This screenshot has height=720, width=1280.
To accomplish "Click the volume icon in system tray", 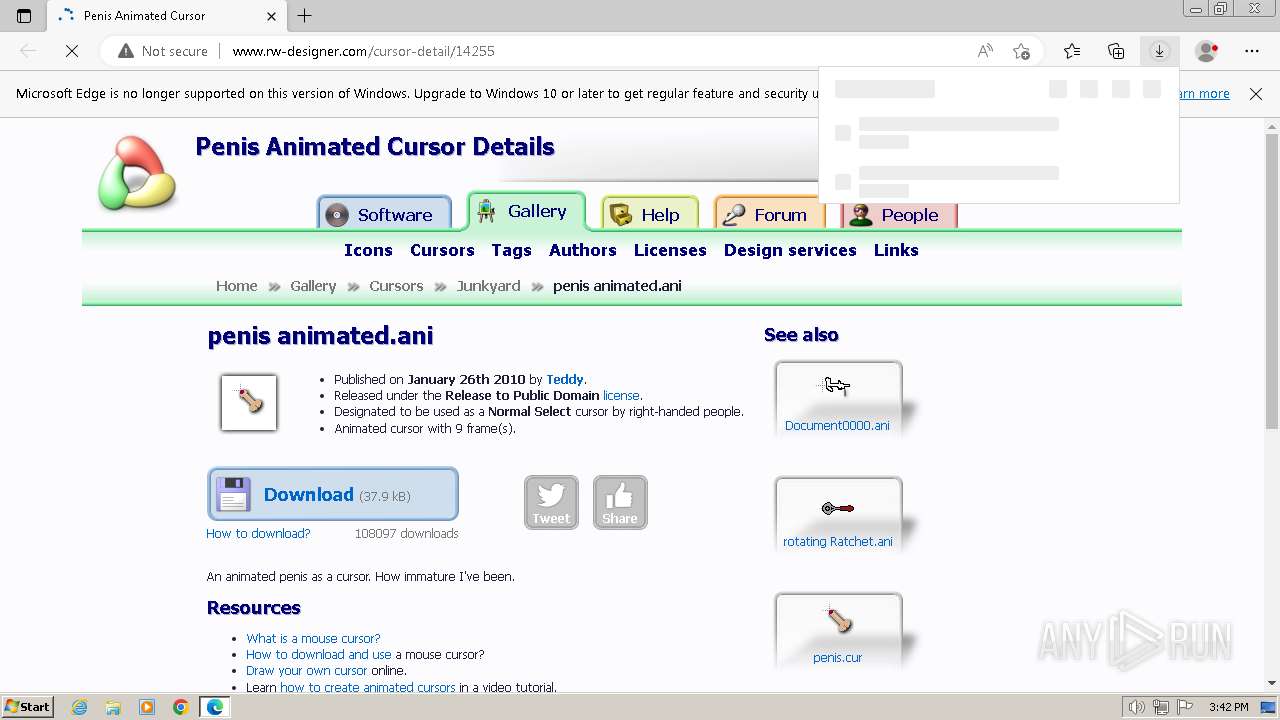I will (x=1137, y=707).
